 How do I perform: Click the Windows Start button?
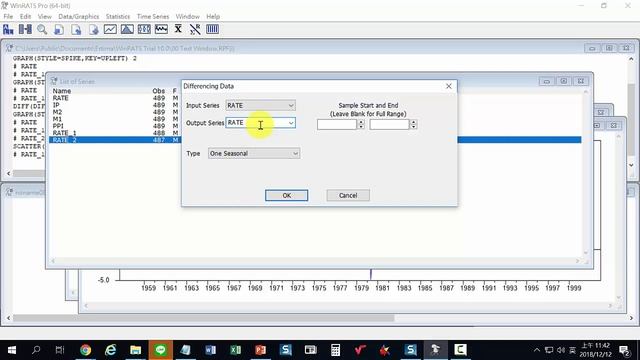click(x=11, y=350)
